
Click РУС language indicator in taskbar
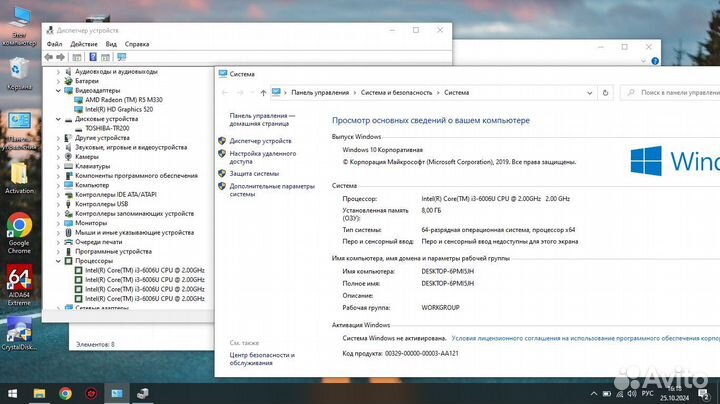tap(647, 394)
